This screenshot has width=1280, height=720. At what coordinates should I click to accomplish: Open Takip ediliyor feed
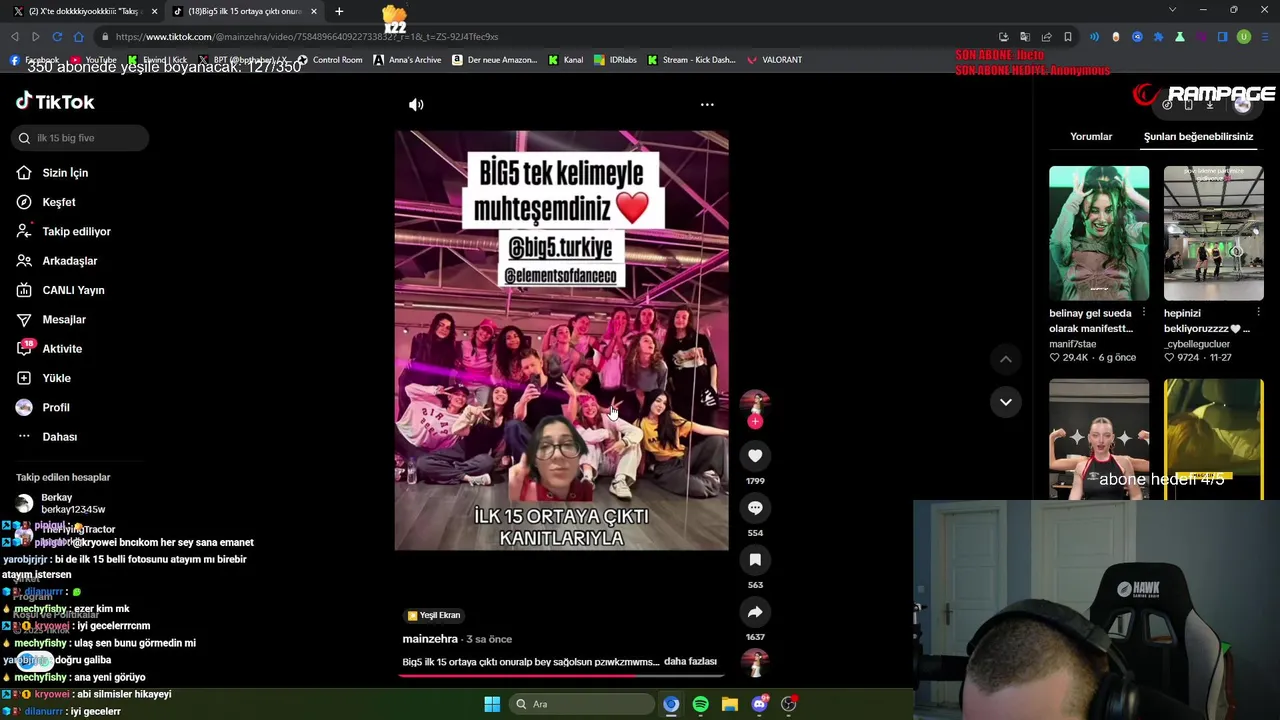pyautogui.click(x=76, y=231)
